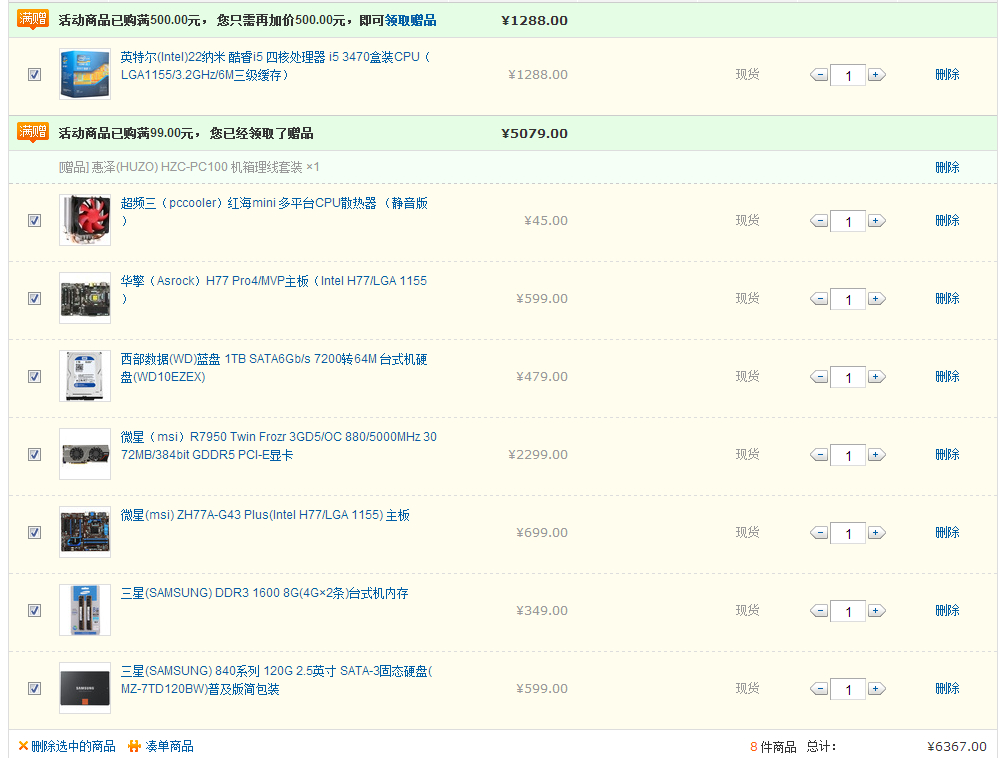Image resolution: width=1007 pixels, height=758 pixels.
Task: Uncheck the msi R7950 graphics card item
Action: coord(35,454)
